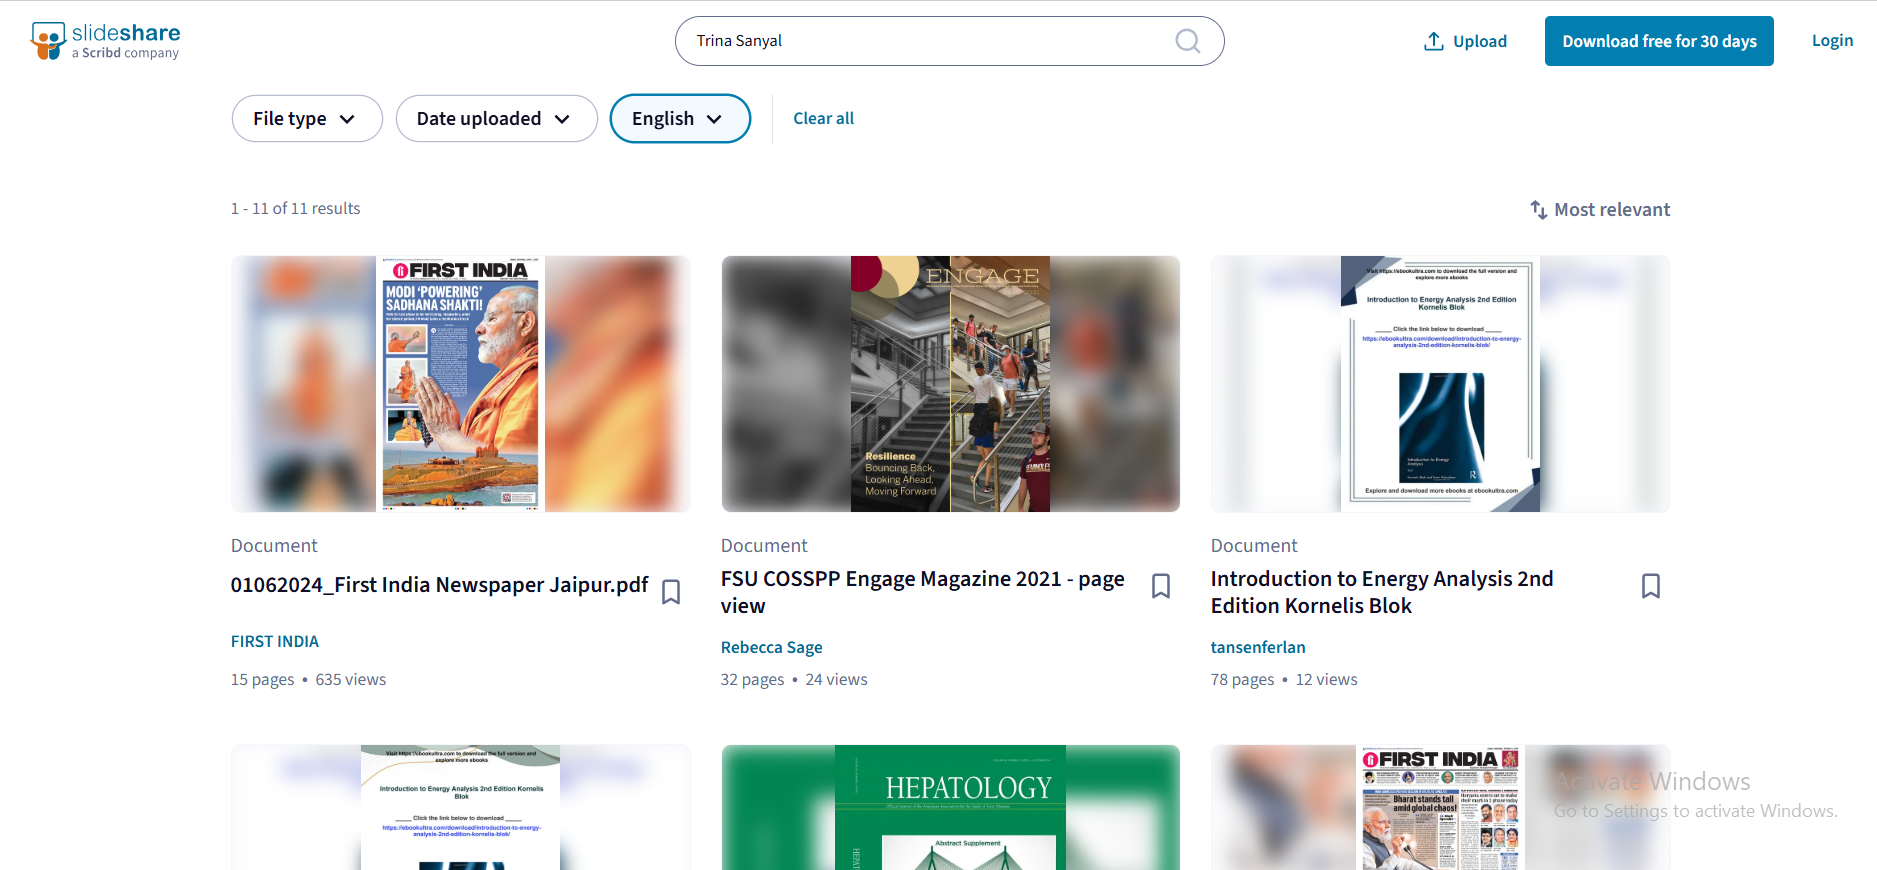1877x870 pixels.
Task: Click Clear all filters link
Action: pos(823,118)
